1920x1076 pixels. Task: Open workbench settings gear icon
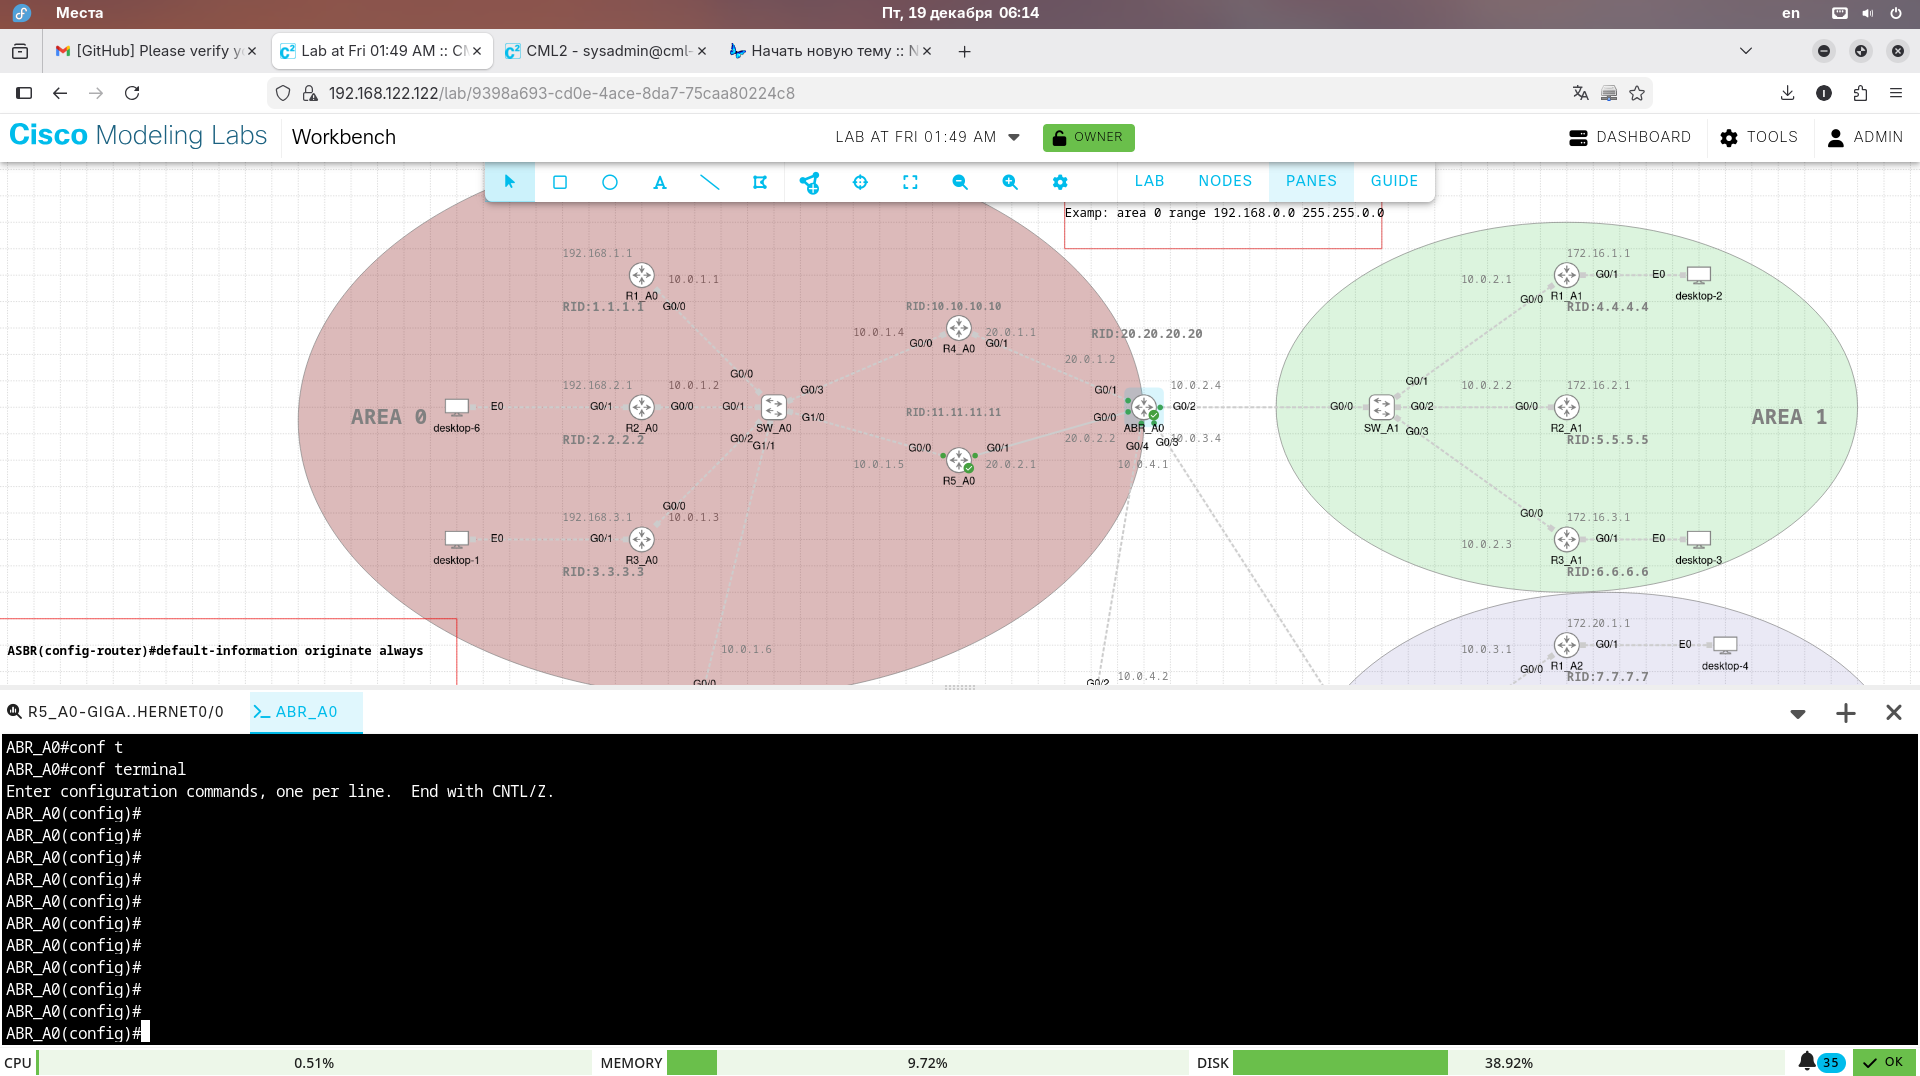pos(1060,182)
